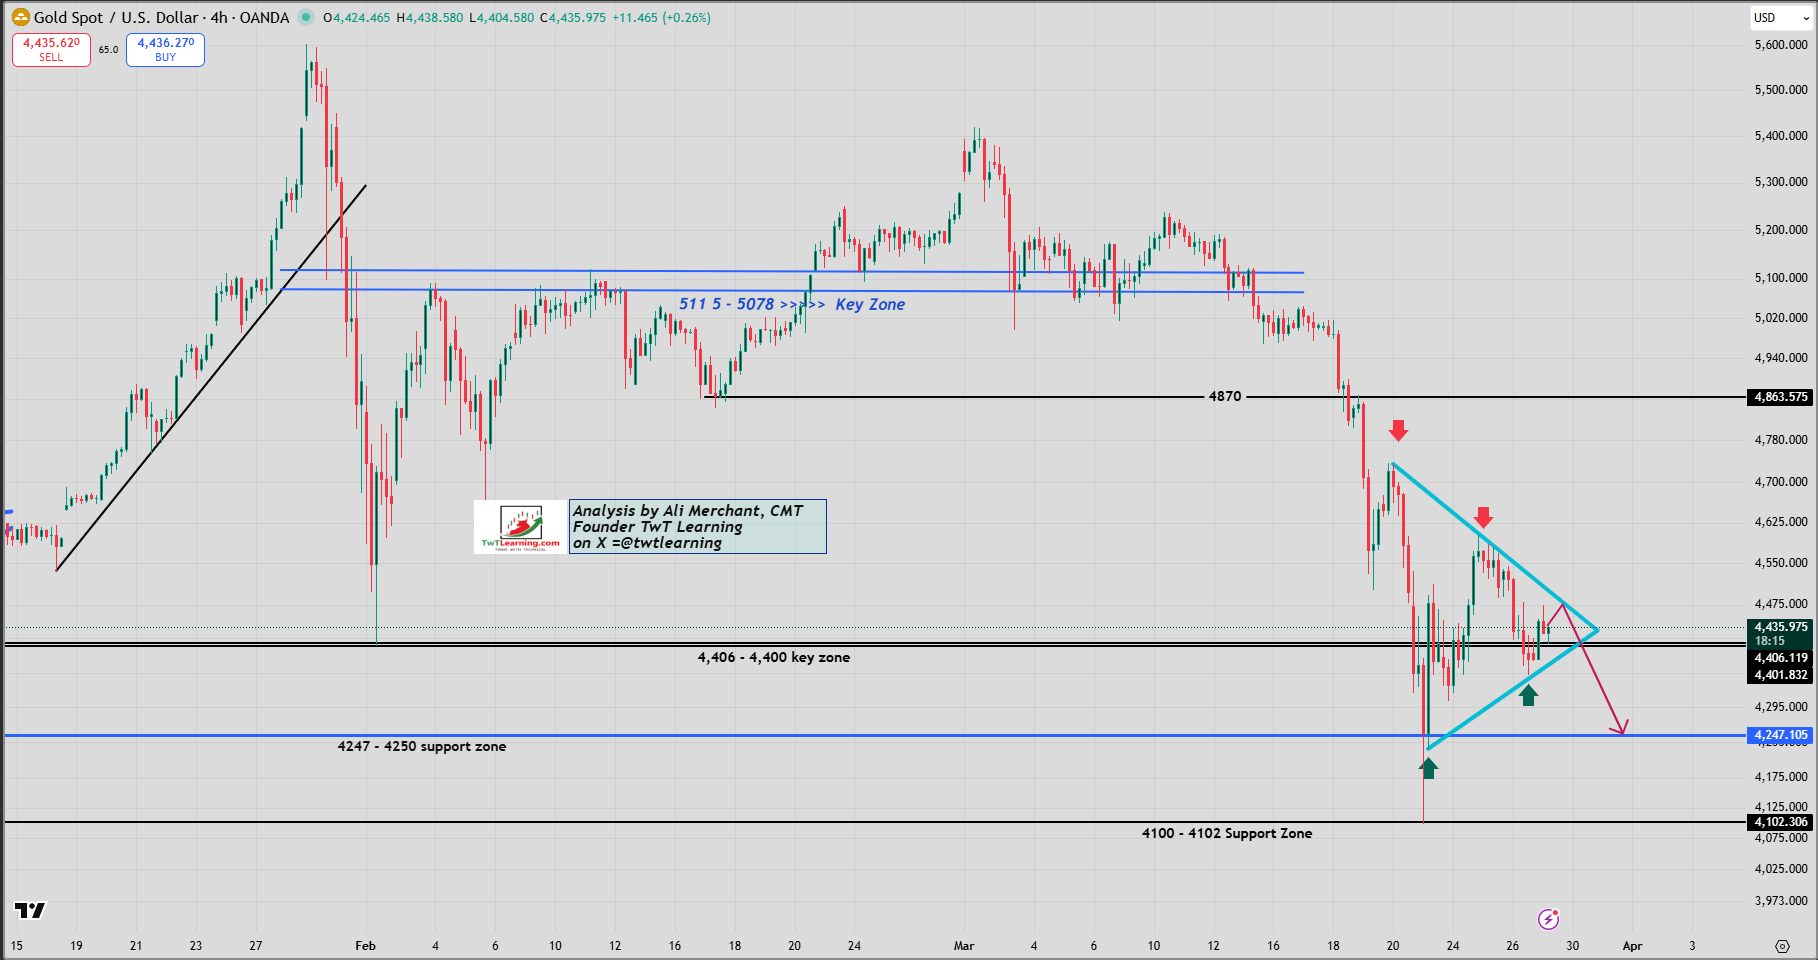Select green up arrow below blue support line
Screen dimensions: 1818x960
[x=1428, y=768]
